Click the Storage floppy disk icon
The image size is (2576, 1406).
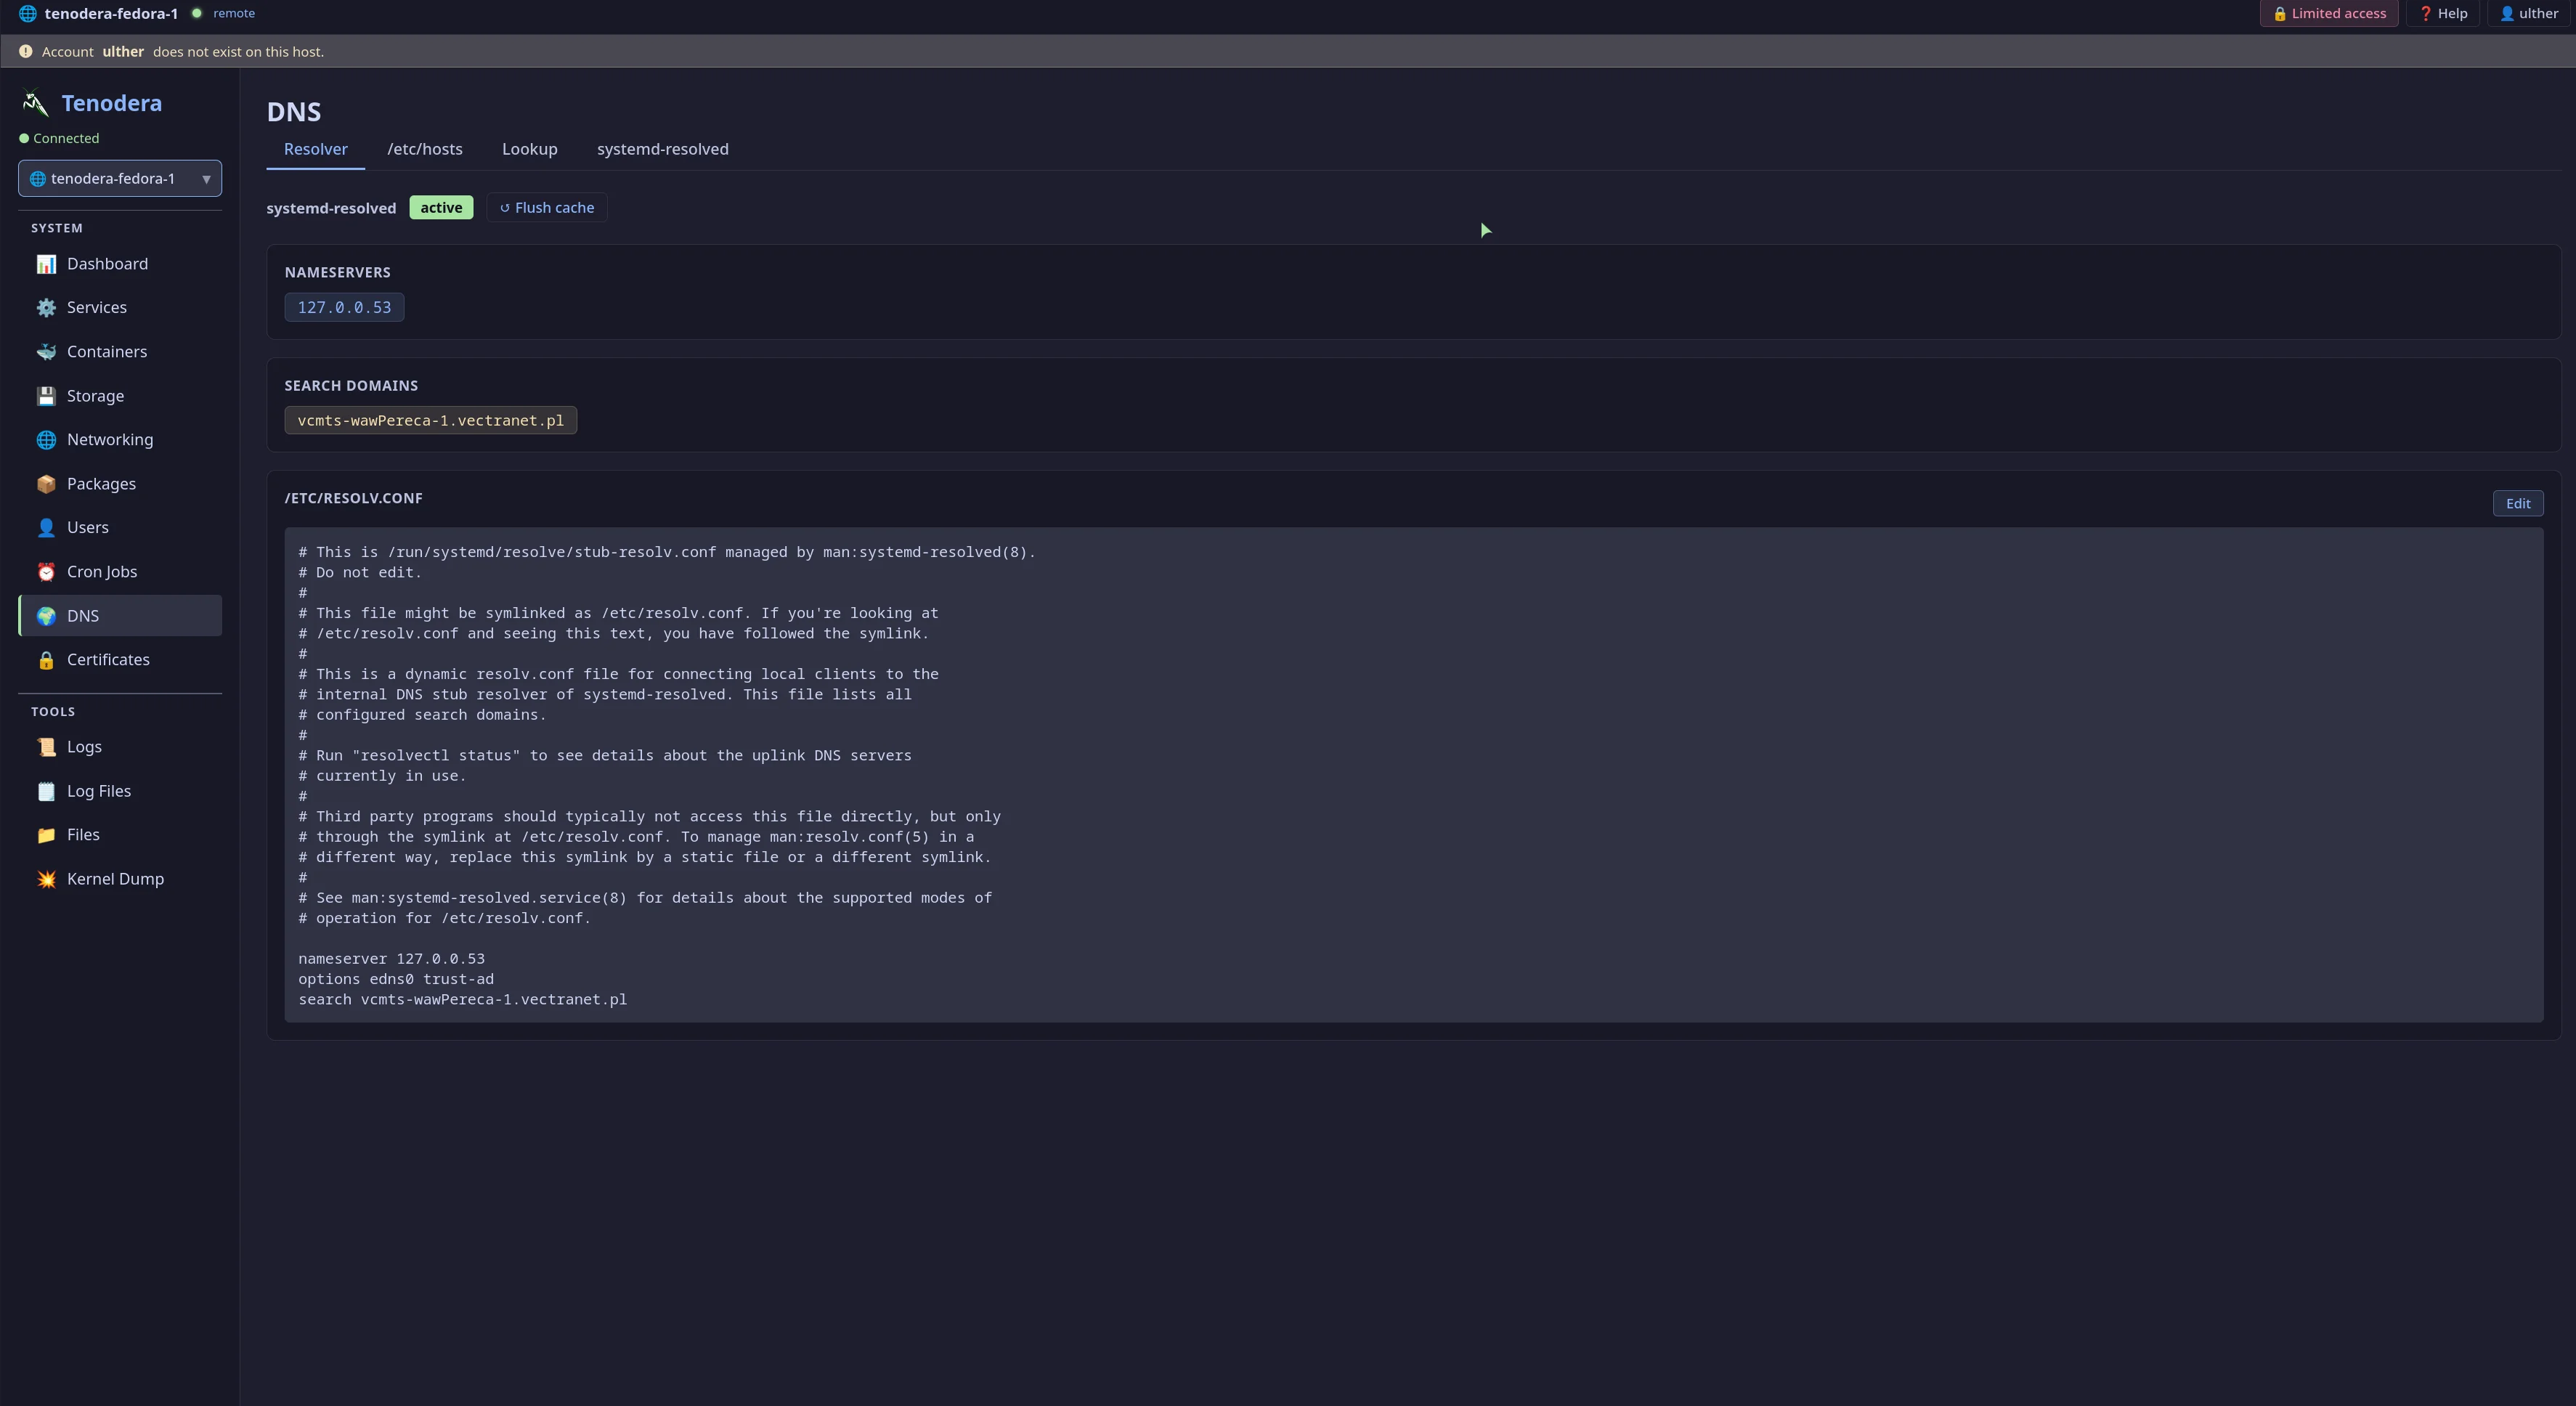[x=46, y=396]
